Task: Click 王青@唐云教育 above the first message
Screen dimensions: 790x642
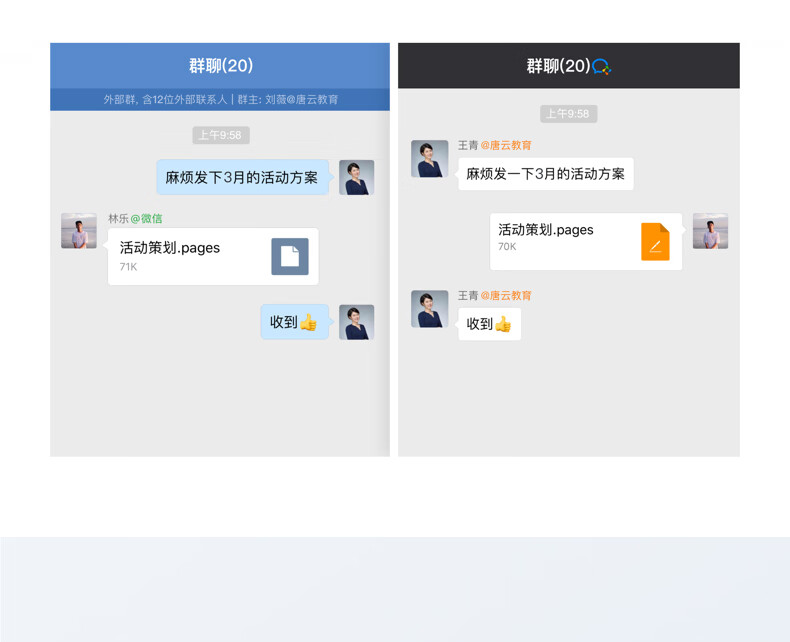Action: coord(494,145)
